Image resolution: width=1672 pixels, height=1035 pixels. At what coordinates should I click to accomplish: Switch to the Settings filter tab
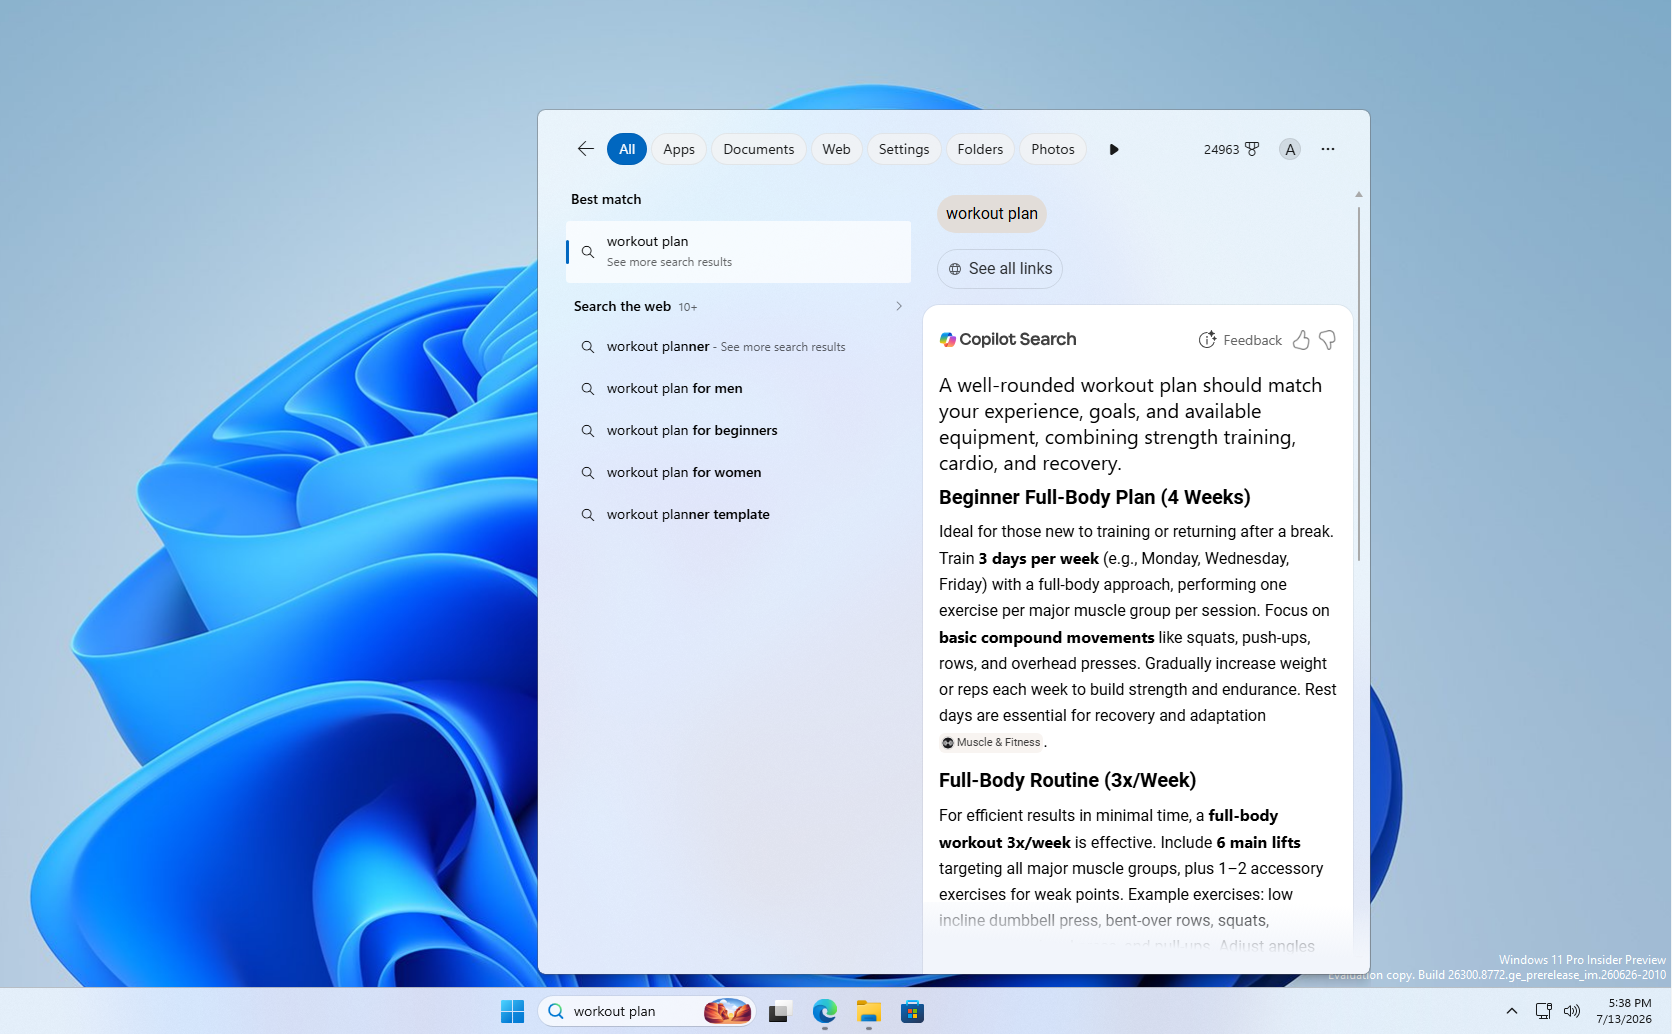point(904,149)
